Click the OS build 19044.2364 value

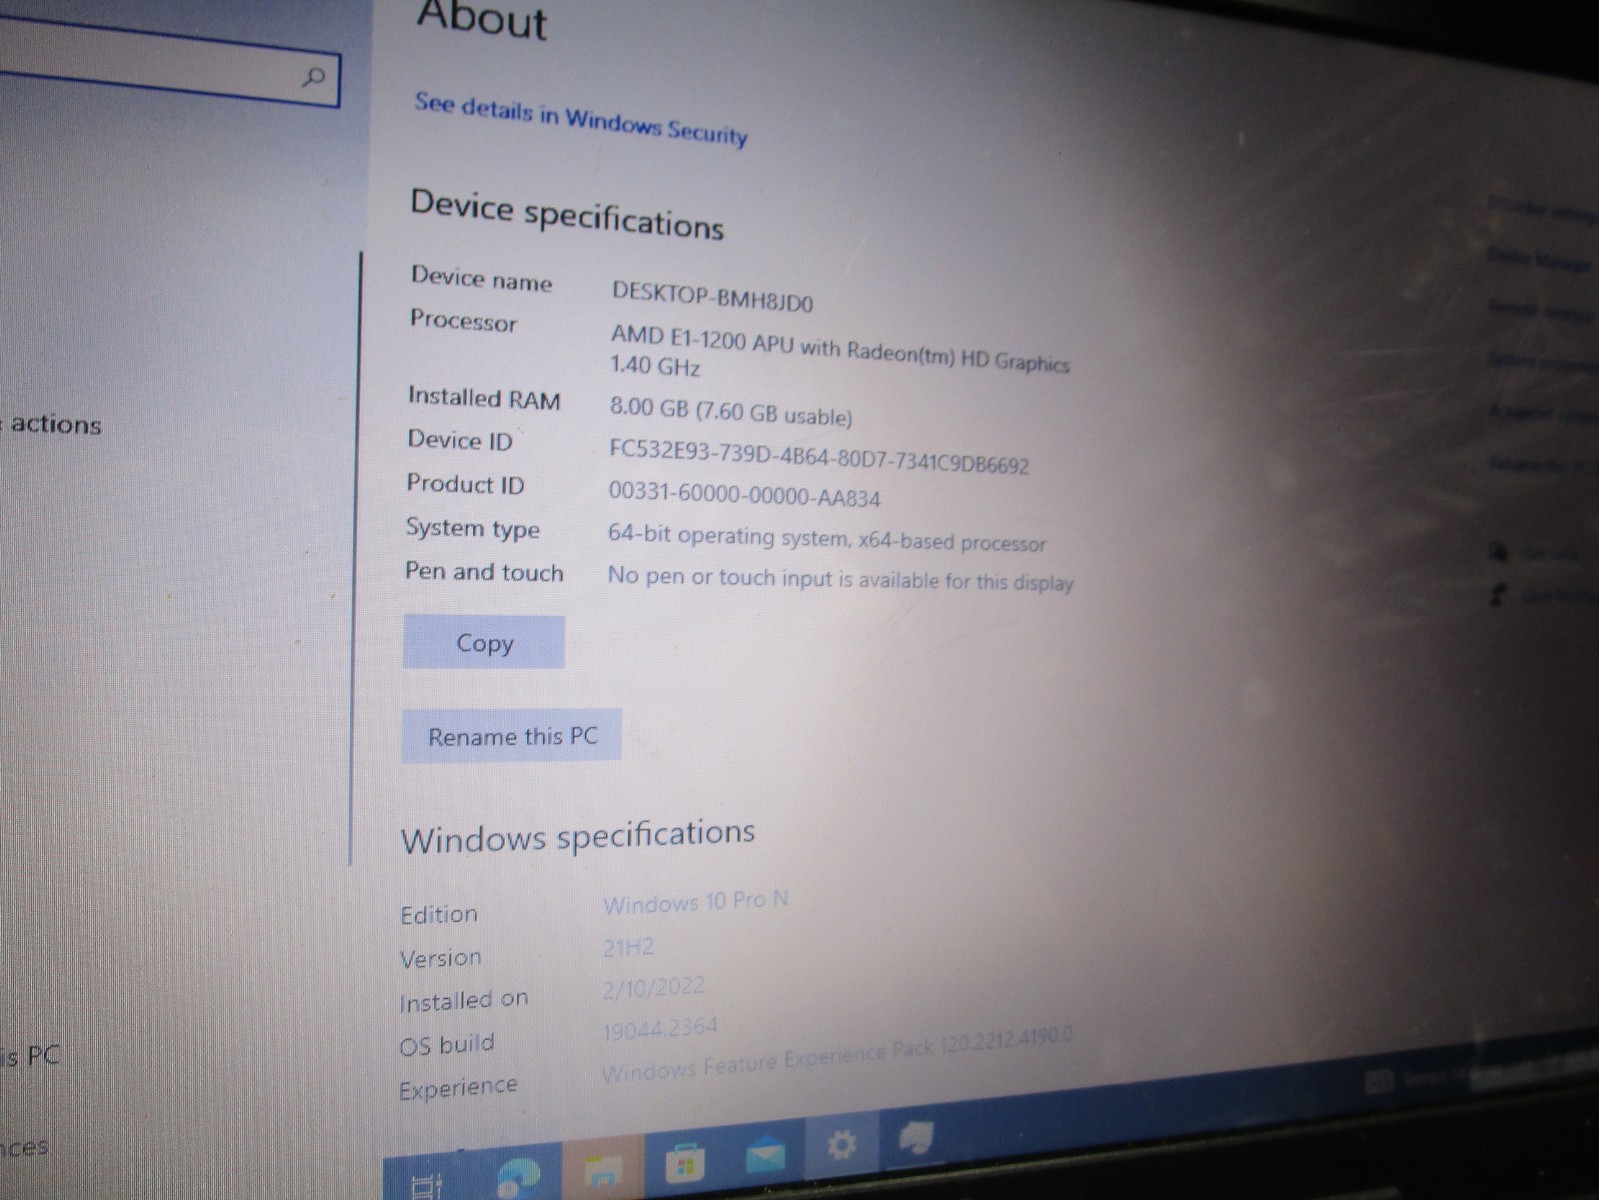click(660, 1029)
